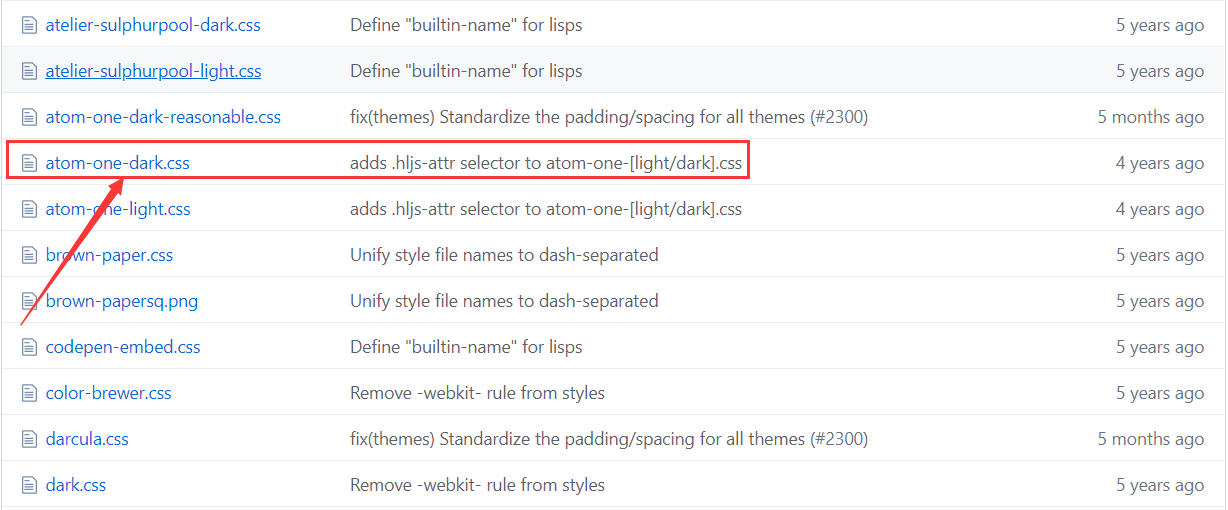The height and width of the screenshot is (510, 1228).
Task: Click file icon beside brown-paper.css
Action: point(28,255)
